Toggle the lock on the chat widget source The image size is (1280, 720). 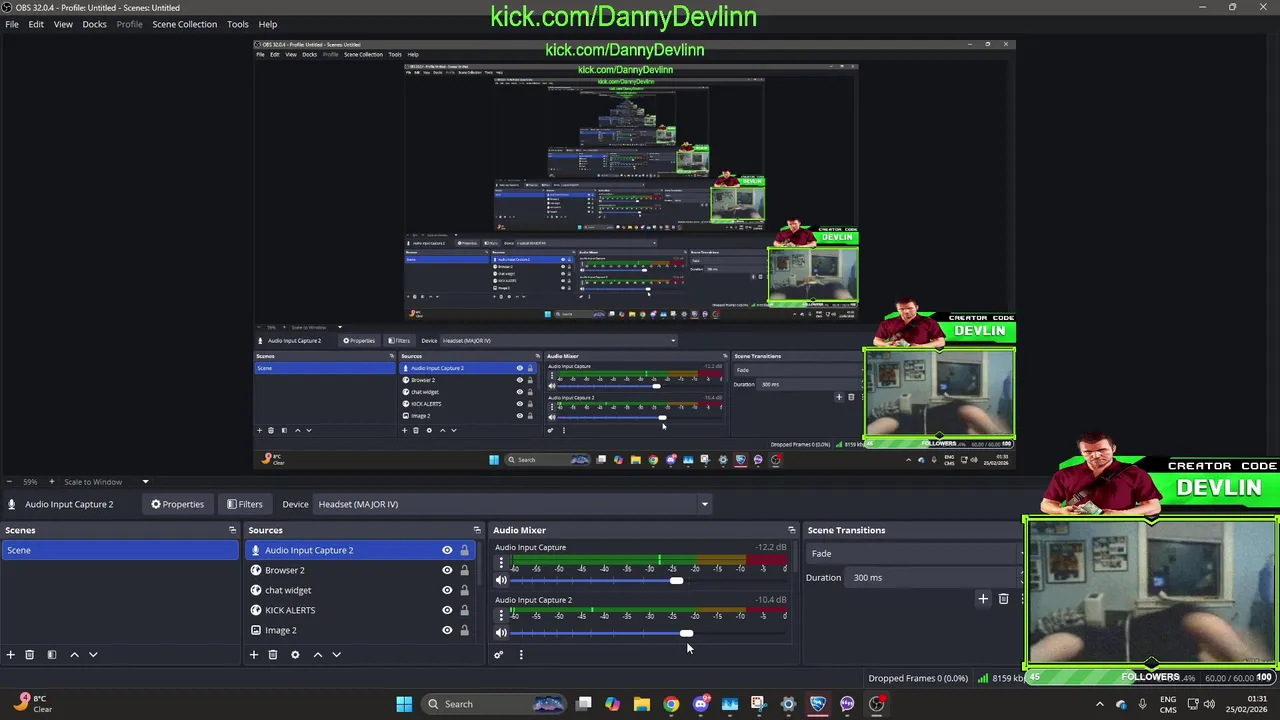464,590
